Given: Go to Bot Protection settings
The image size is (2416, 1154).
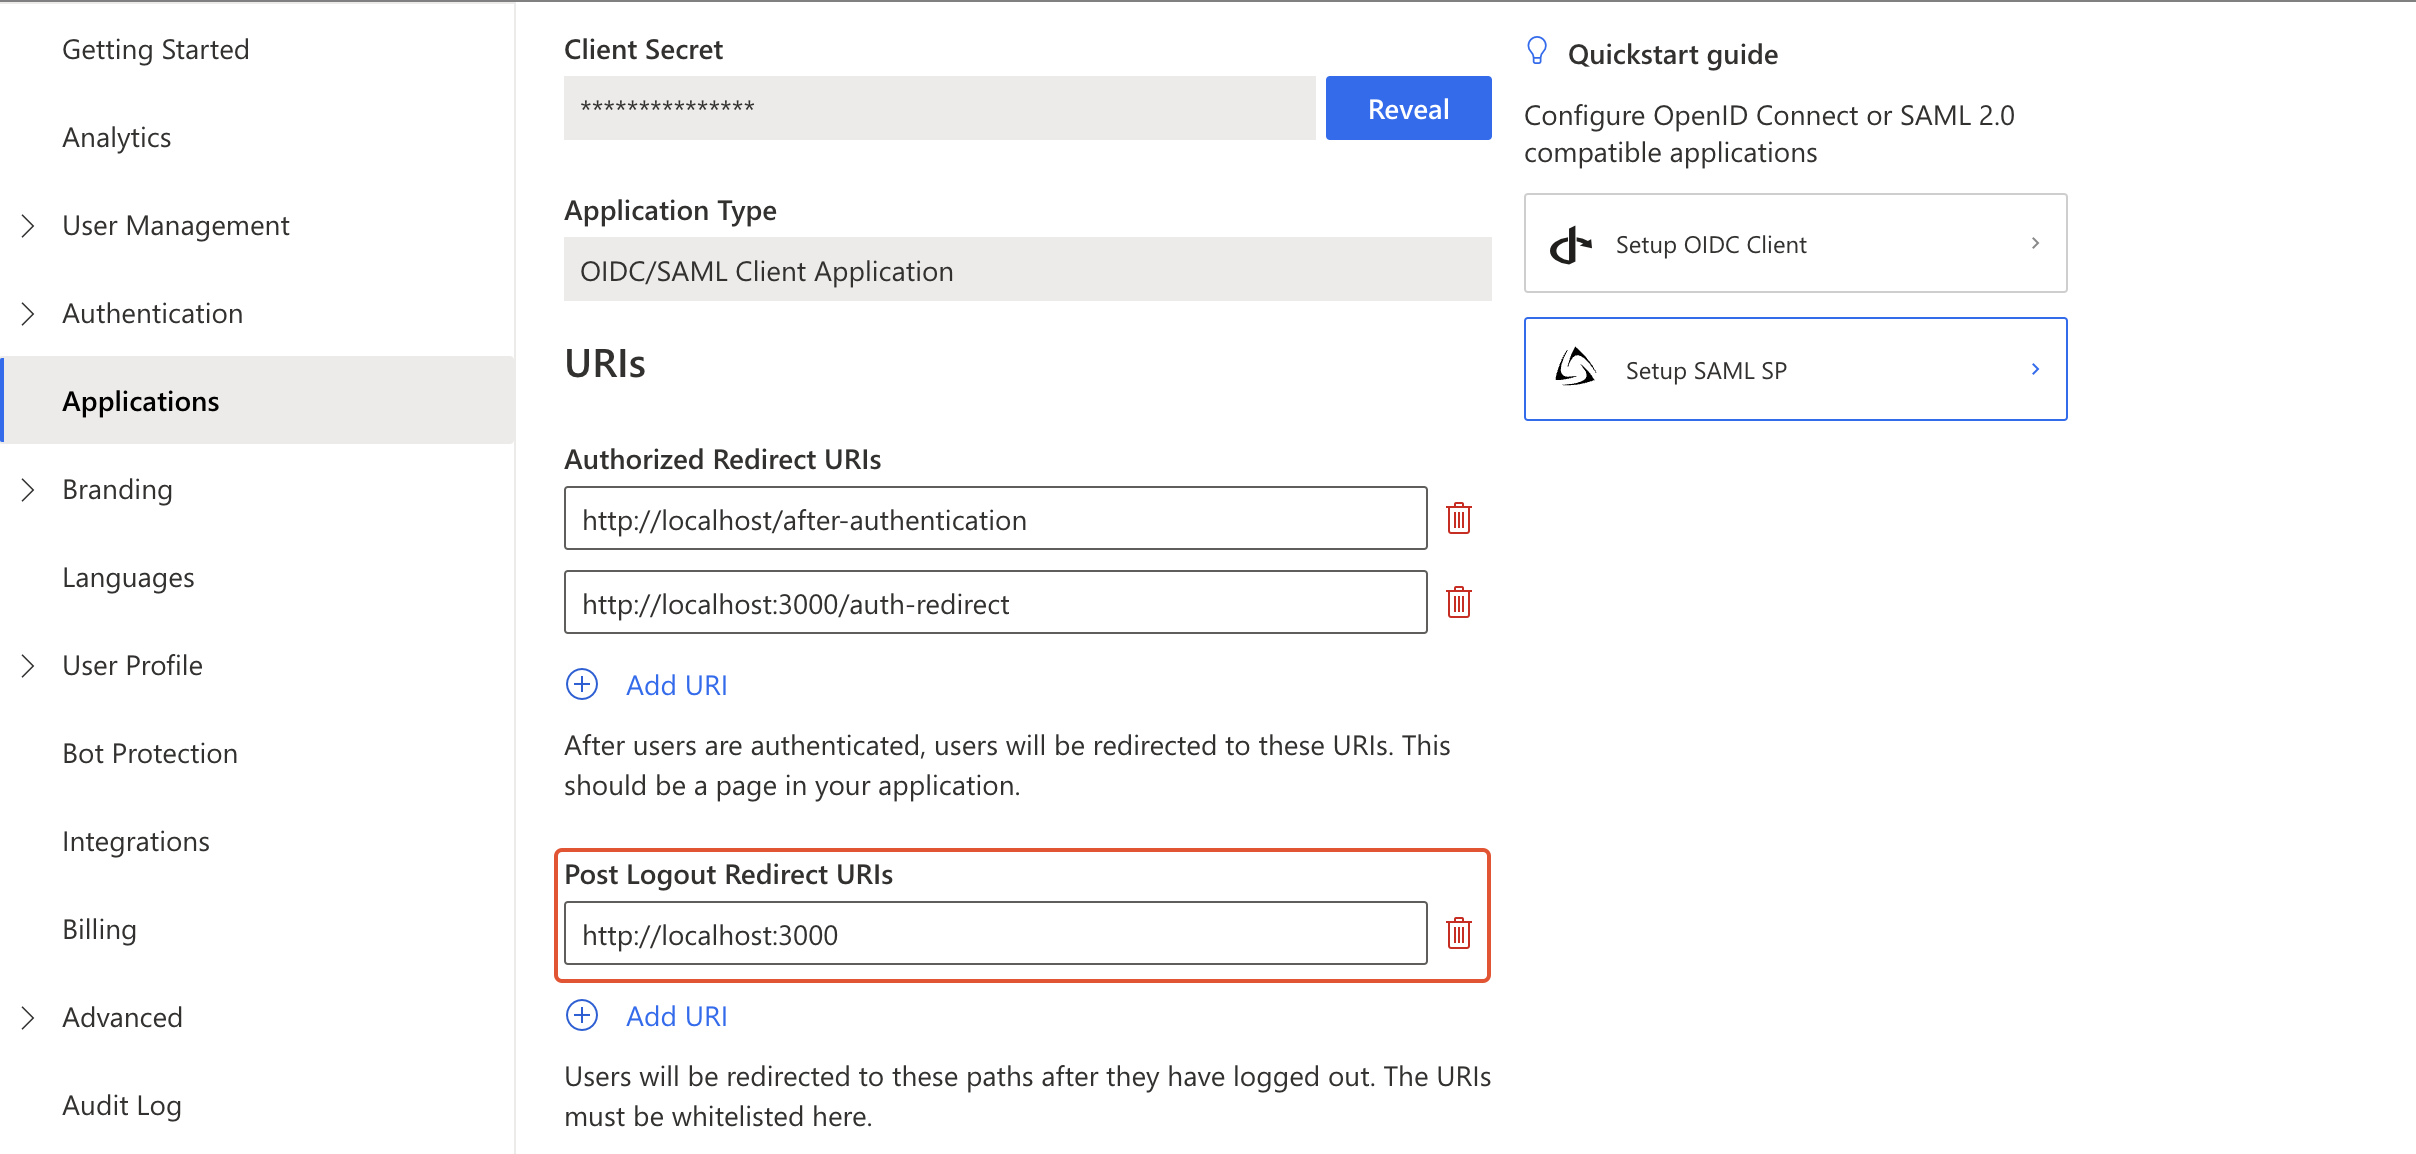Looking at the screenshot, I should coord(150,754).
